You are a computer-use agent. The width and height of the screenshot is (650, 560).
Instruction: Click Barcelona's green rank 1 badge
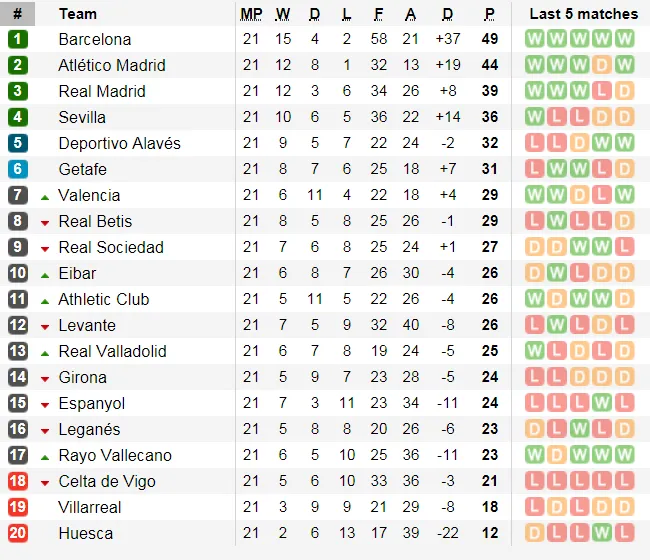tap(17, 39)
